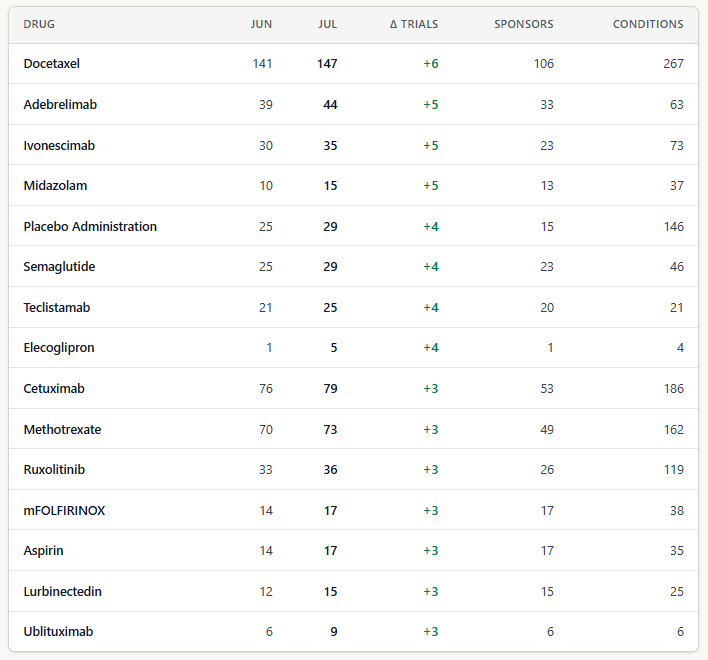The image size is (708, 660).
Task: Click Docetaxel's JUN value 141
Action: click(x=262, y=64)
